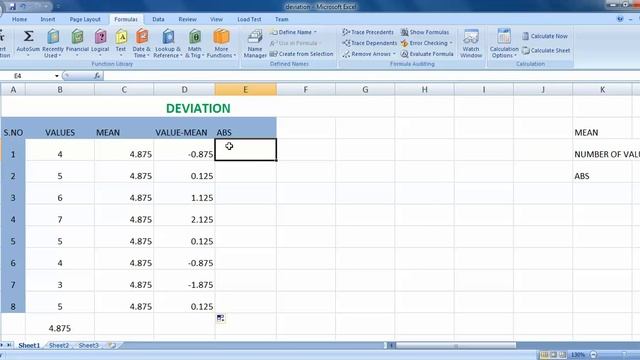Expand Remove Arrows dropdown arrow
The image size is (640, 360).
394,54
